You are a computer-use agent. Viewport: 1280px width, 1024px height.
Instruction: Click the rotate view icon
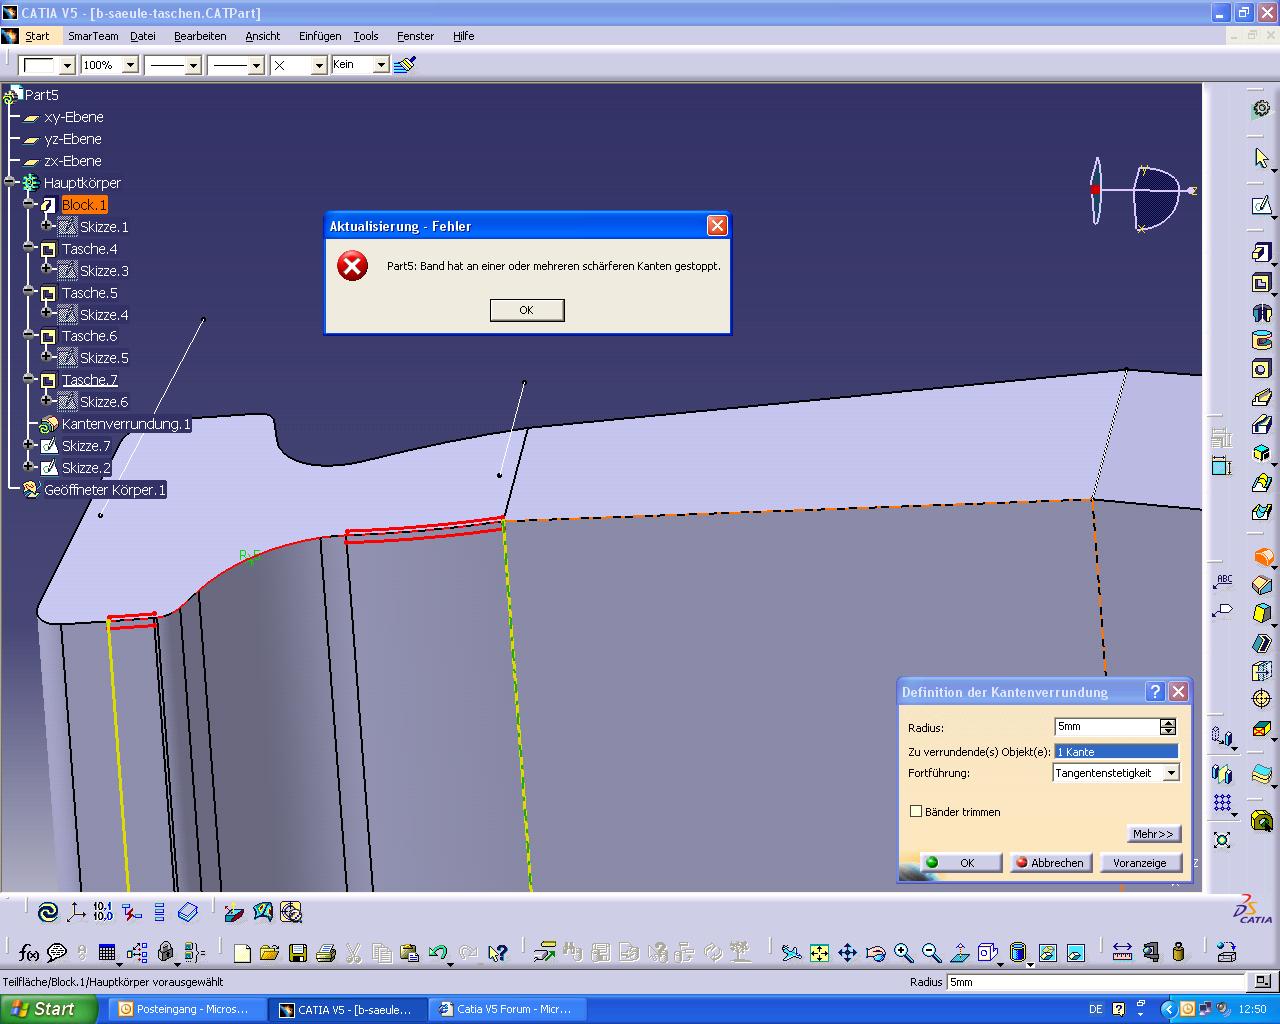coord(875,953)
